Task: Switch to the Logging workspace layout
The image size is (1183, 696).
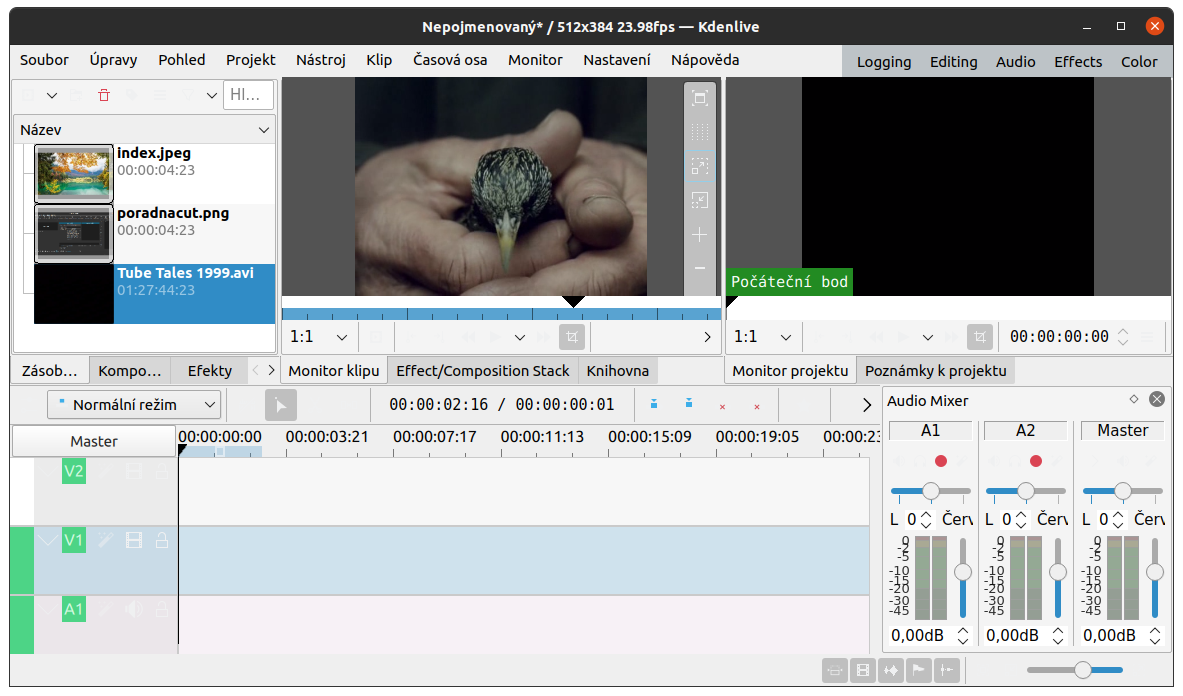Action: coord(883,62)
